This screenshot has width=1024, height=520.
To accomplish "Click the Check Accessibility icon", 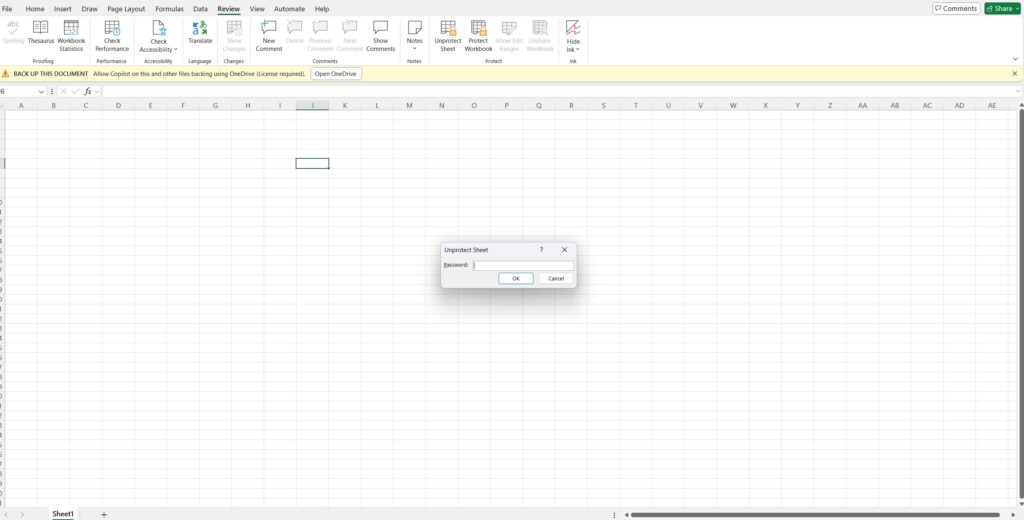I will click(x=159, y=28).
